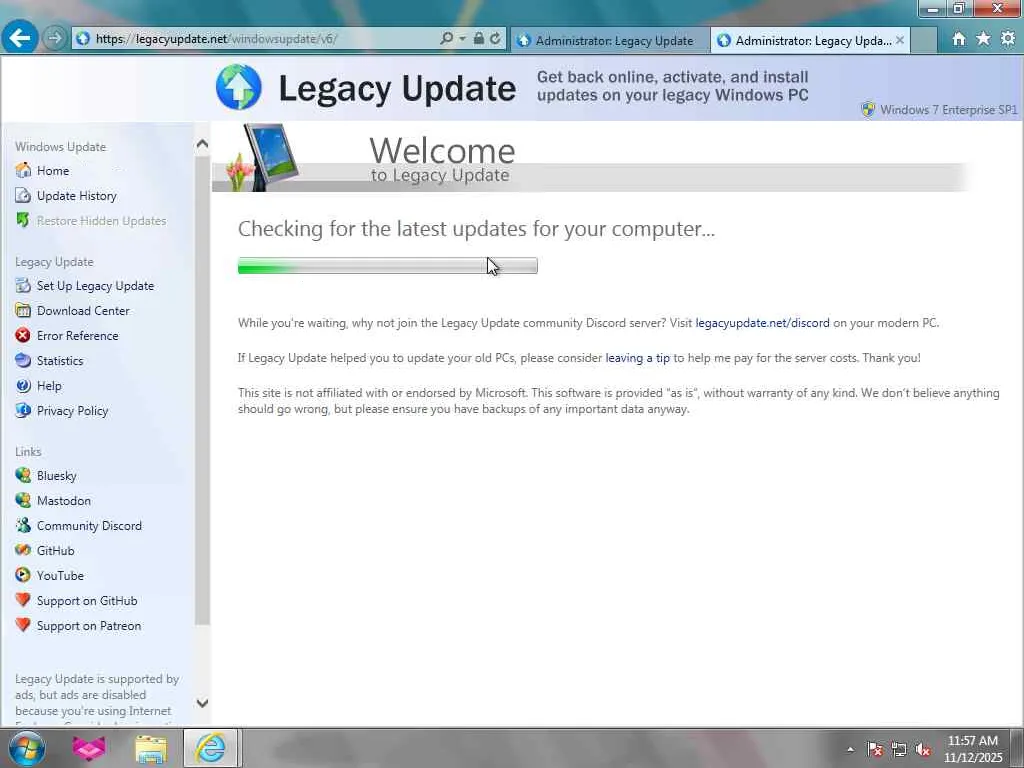
Task: Click the Bluesky globe icon
Action: click(x=23, y=475)
